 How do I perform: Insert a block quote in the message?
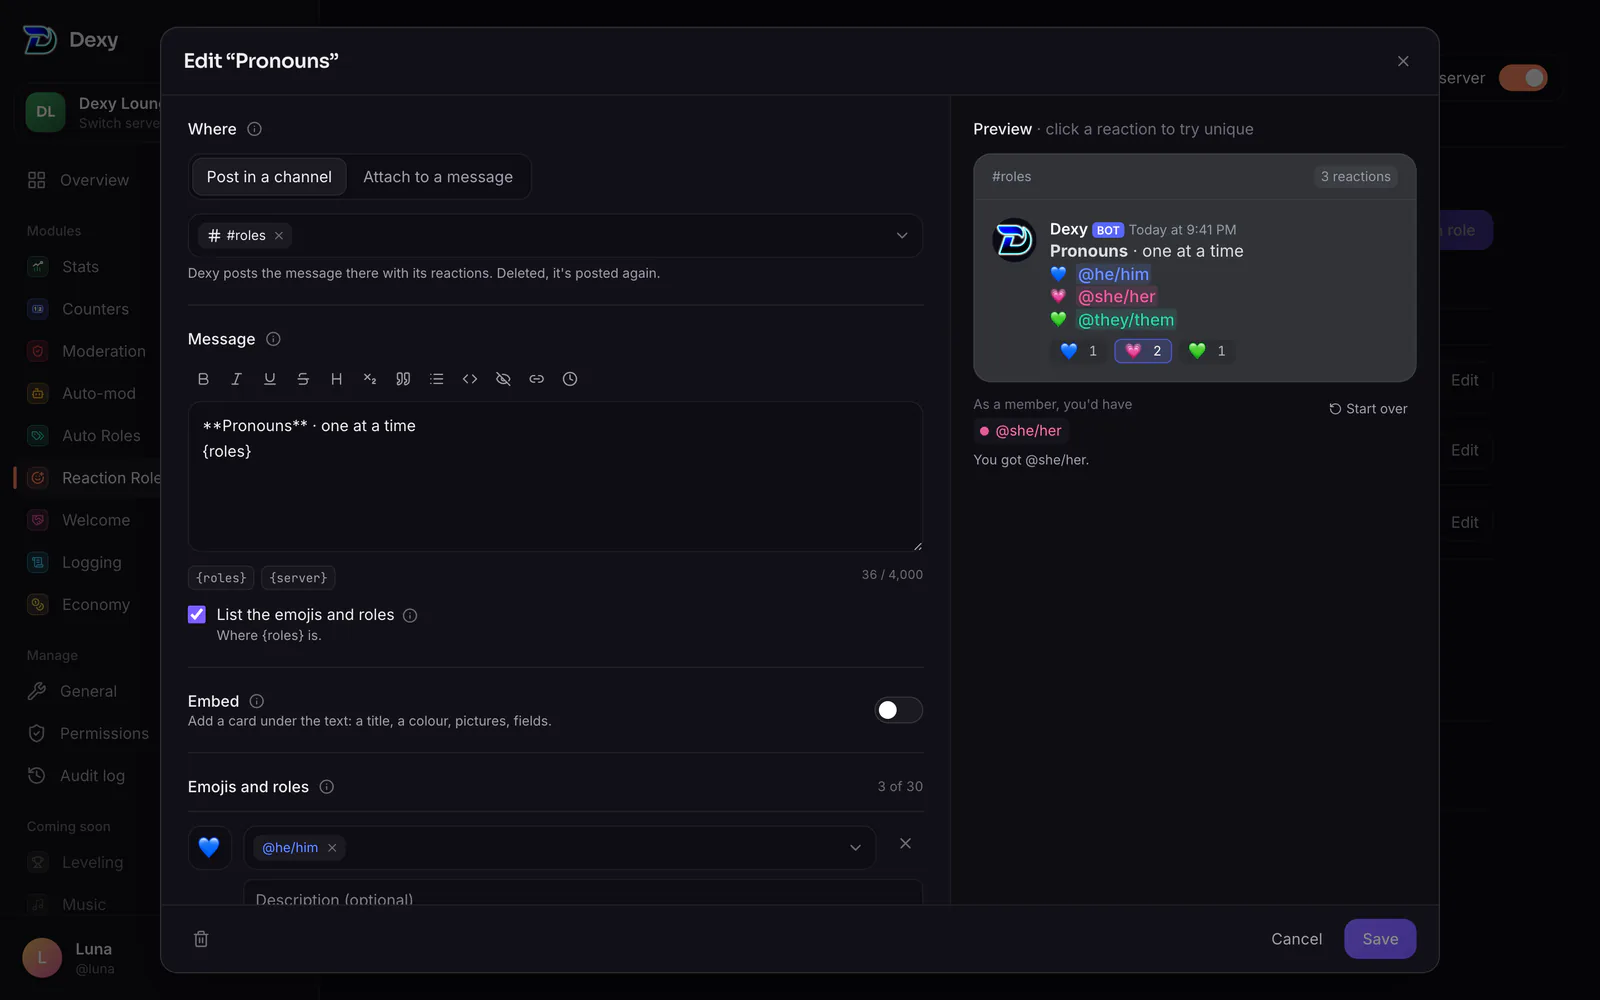403,379
